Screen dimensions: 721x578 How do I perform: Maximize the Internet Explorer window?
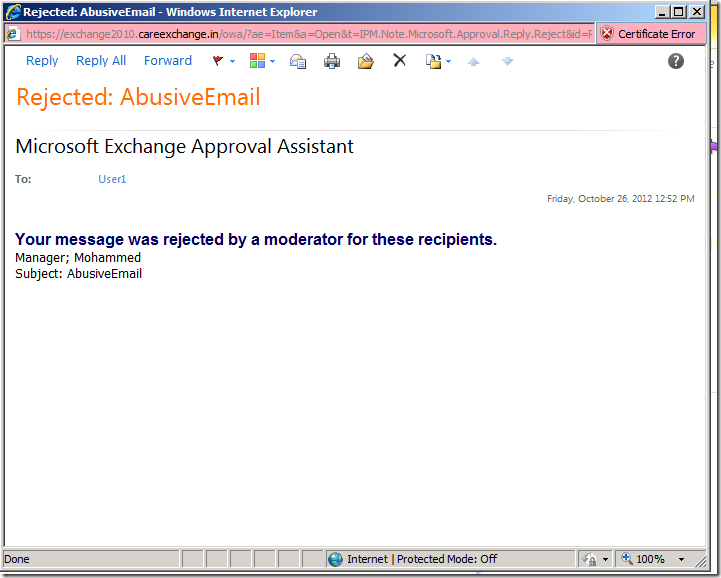point(679,11)
